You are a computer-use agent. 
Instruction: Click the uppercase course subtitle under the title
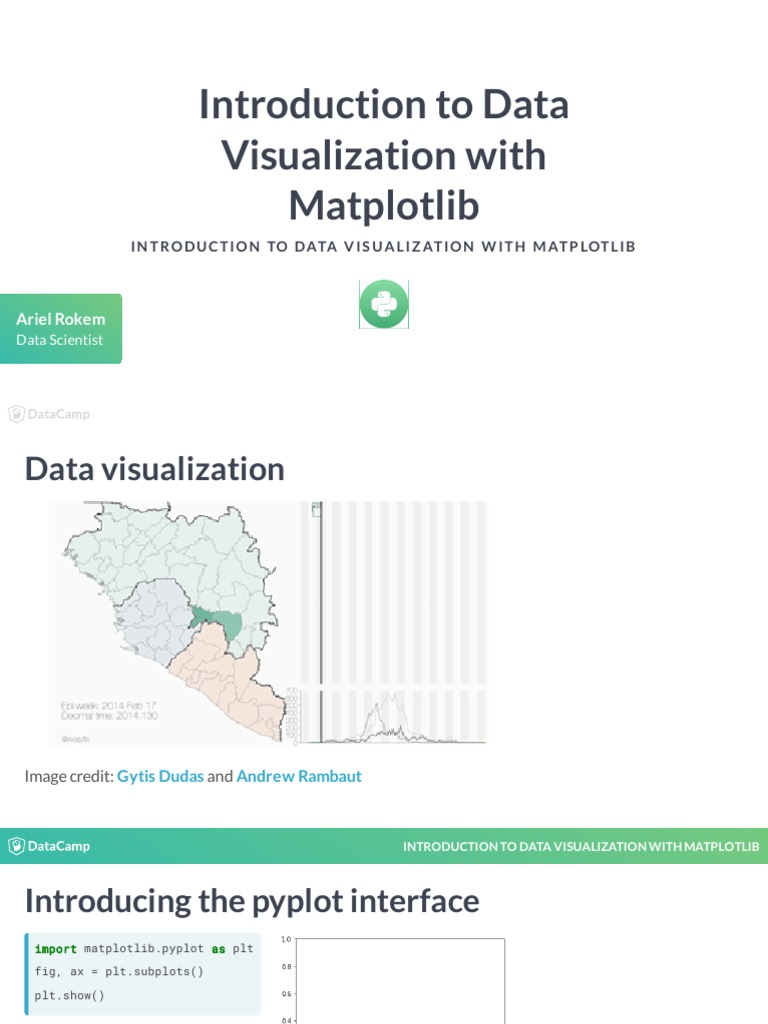pyautogui.click(x=383, y=247)
